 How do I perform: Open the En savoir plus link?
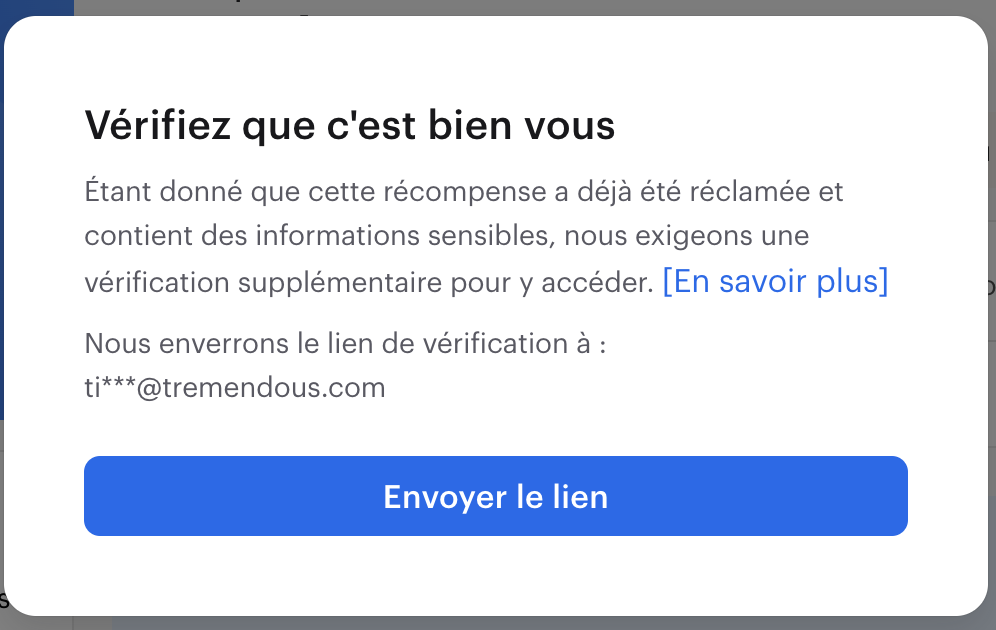(775, 282)
